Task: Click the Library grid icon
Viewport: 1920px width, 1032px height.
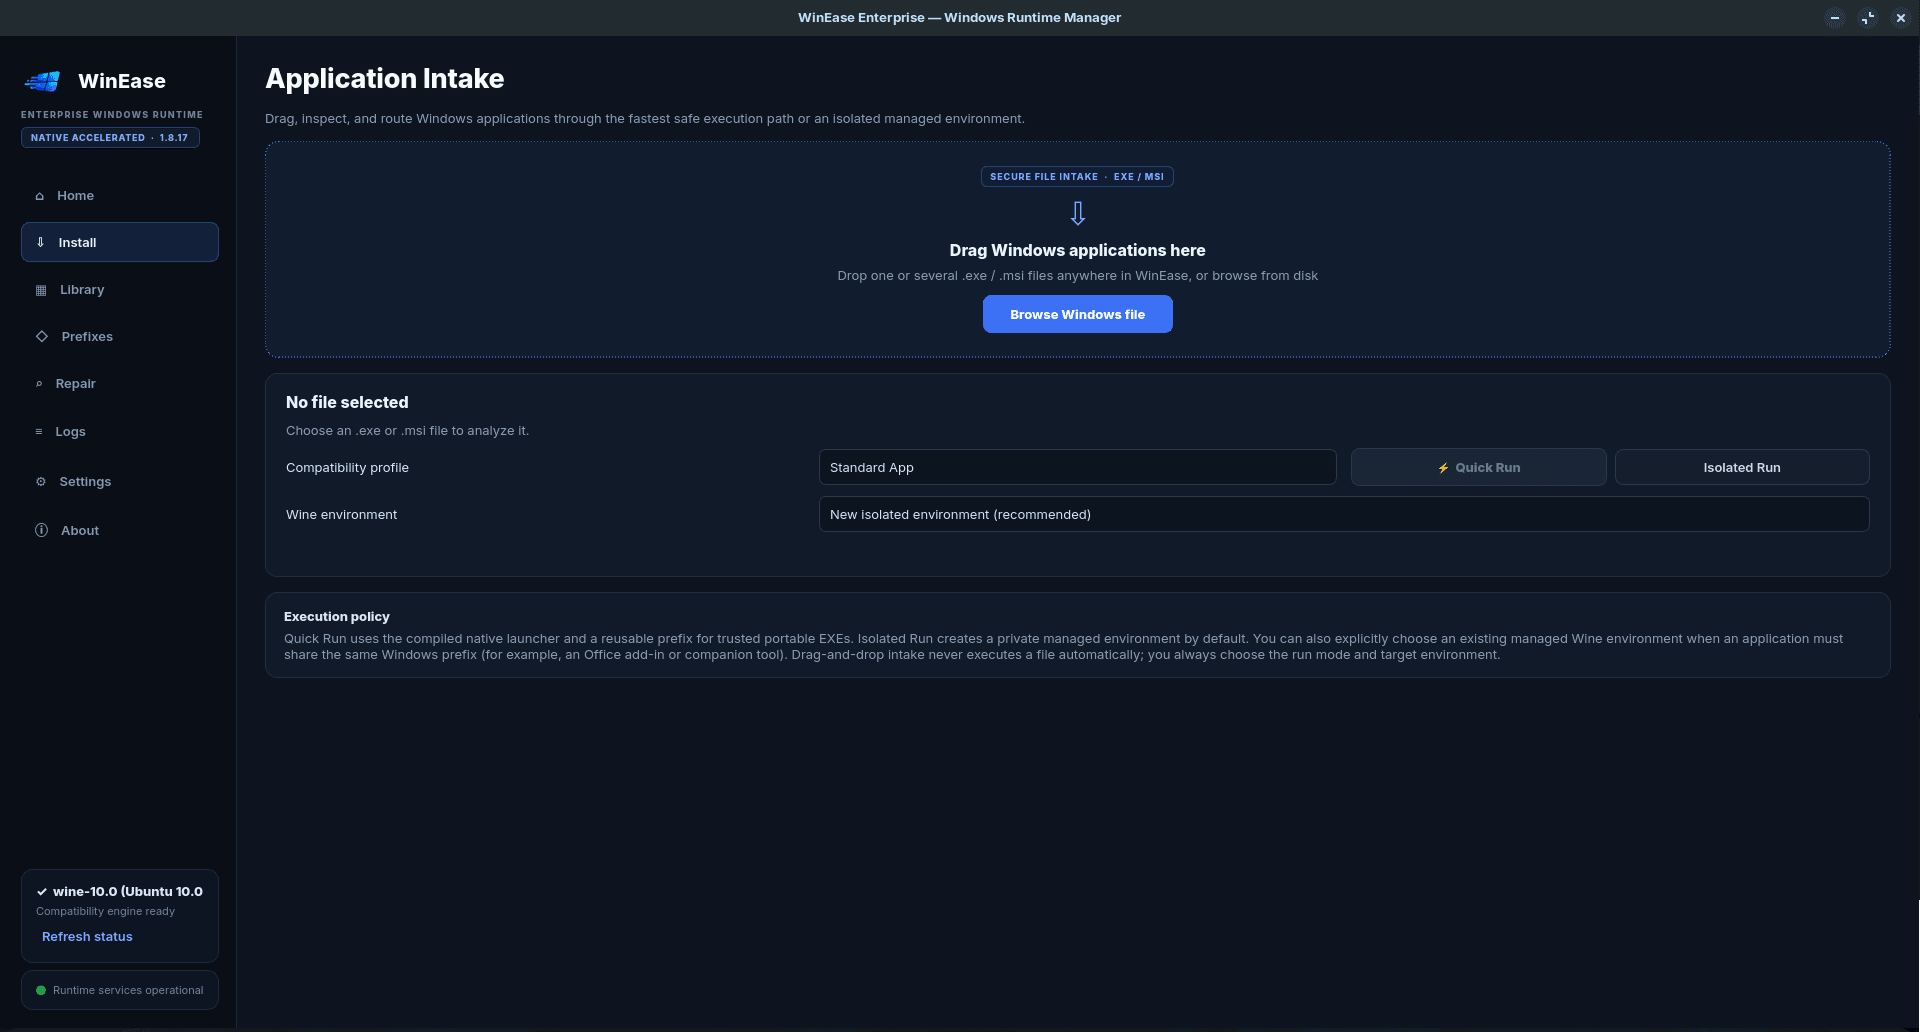Action: pyautogui.click(x=41, y=290)
